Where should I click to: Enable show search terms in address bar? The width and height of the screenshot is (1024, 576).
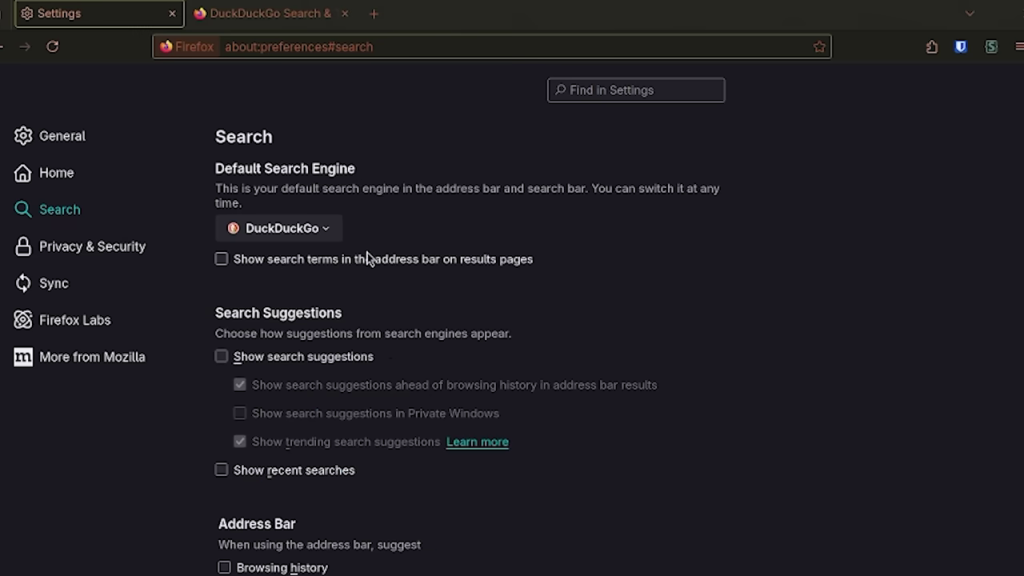click(221, 259)
